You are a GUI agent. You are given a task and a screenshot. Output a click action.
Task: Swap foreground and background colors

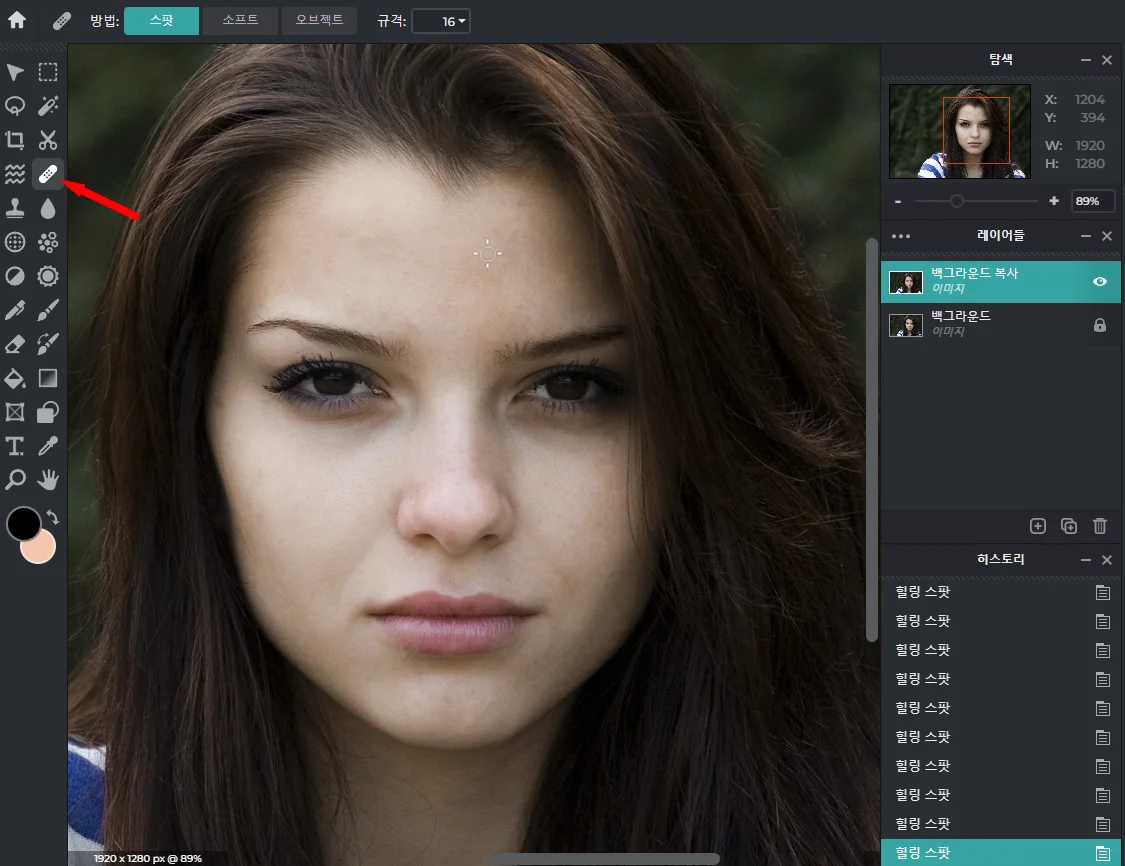point(52,517)
